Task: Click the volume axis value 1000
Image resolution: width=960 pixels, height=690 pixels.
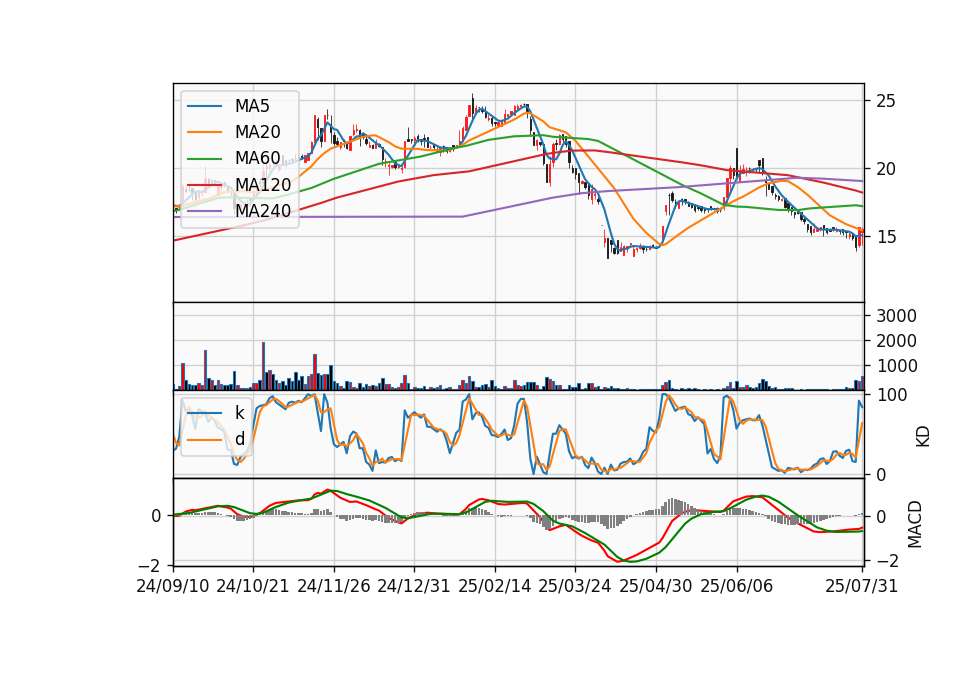Action: coord(896,366)
